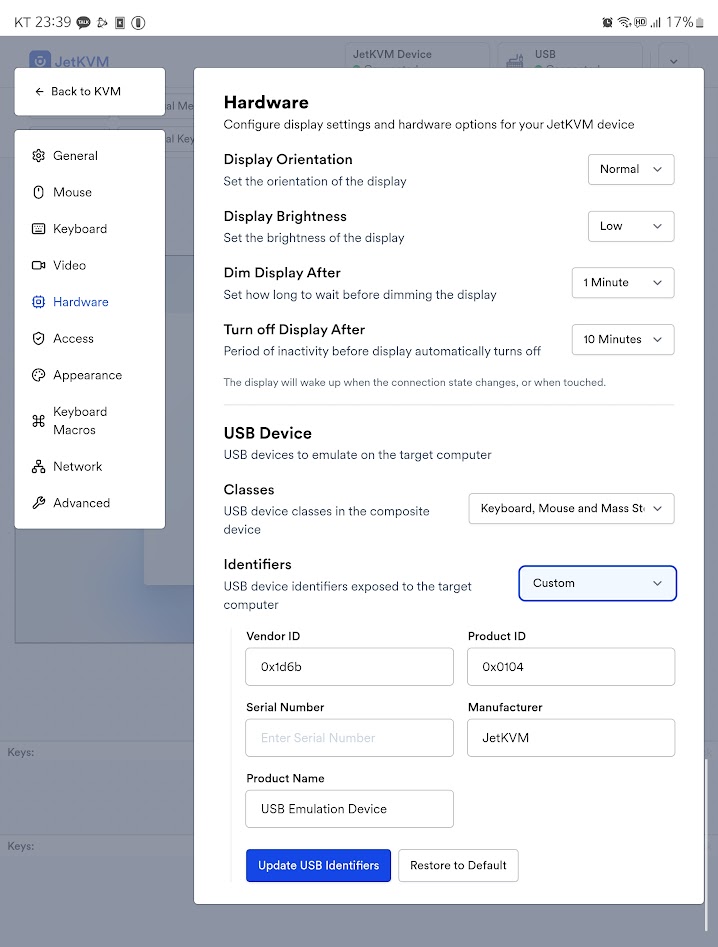Click Restore to Default button
The width and height of the screenshot is (718, 947).
458,865
